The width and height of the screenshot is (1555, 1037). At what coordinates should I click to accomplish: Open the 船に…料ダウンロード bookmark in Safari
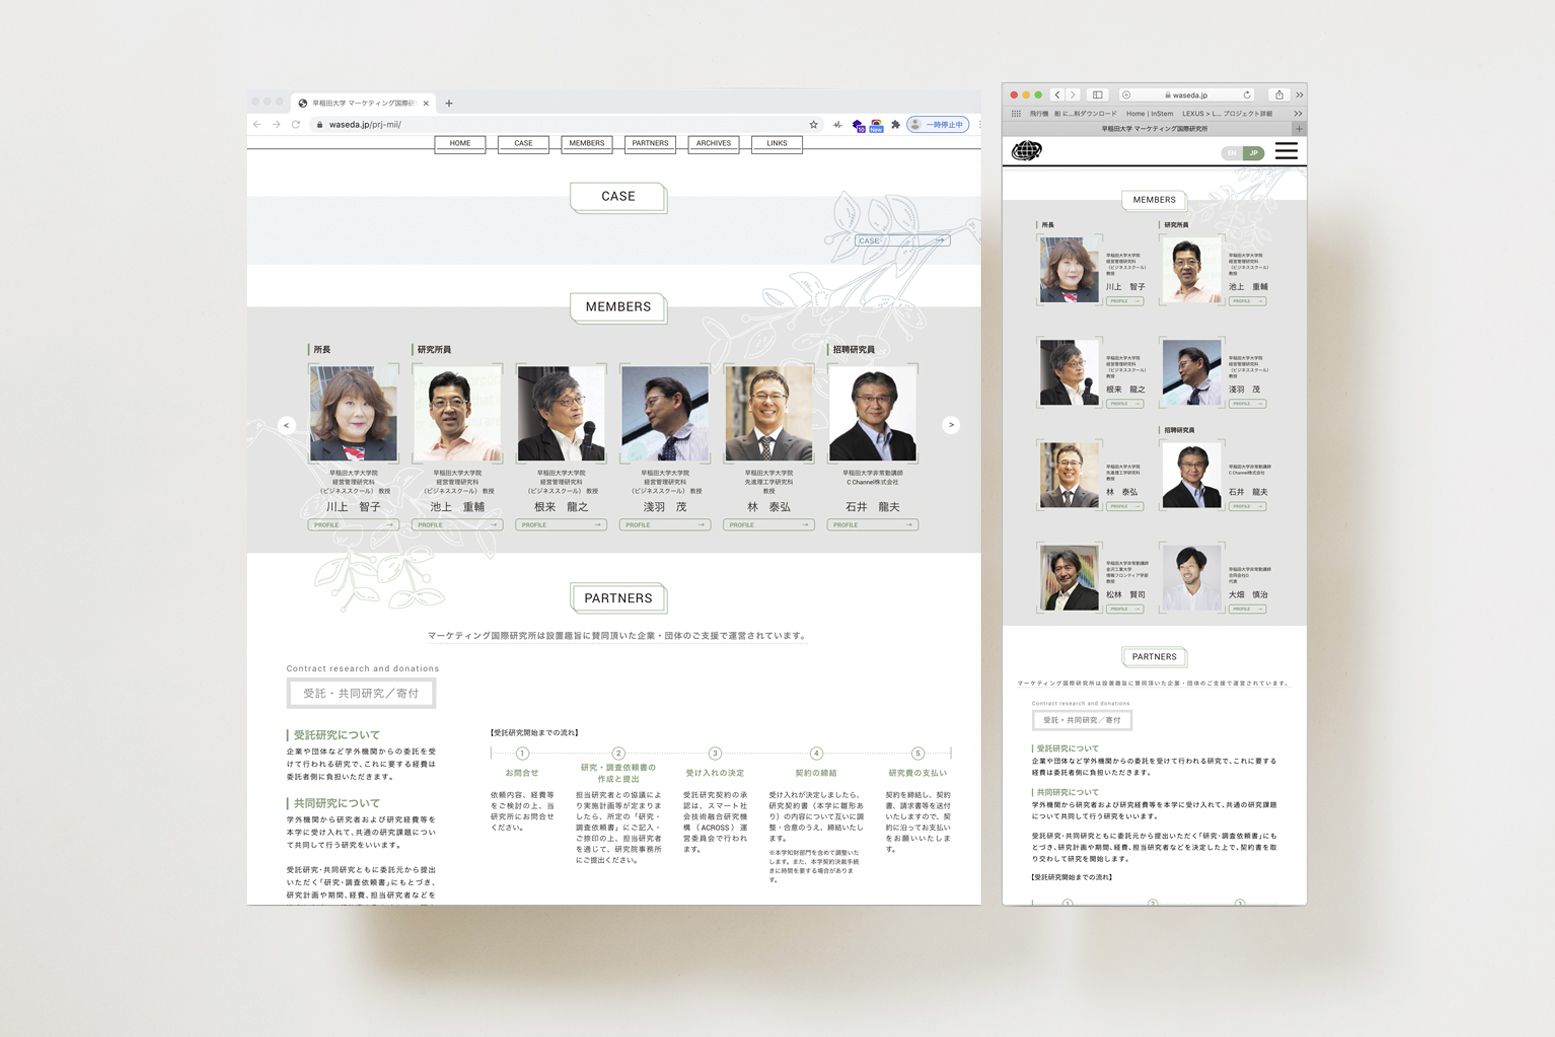click(x=1086, y=114)
